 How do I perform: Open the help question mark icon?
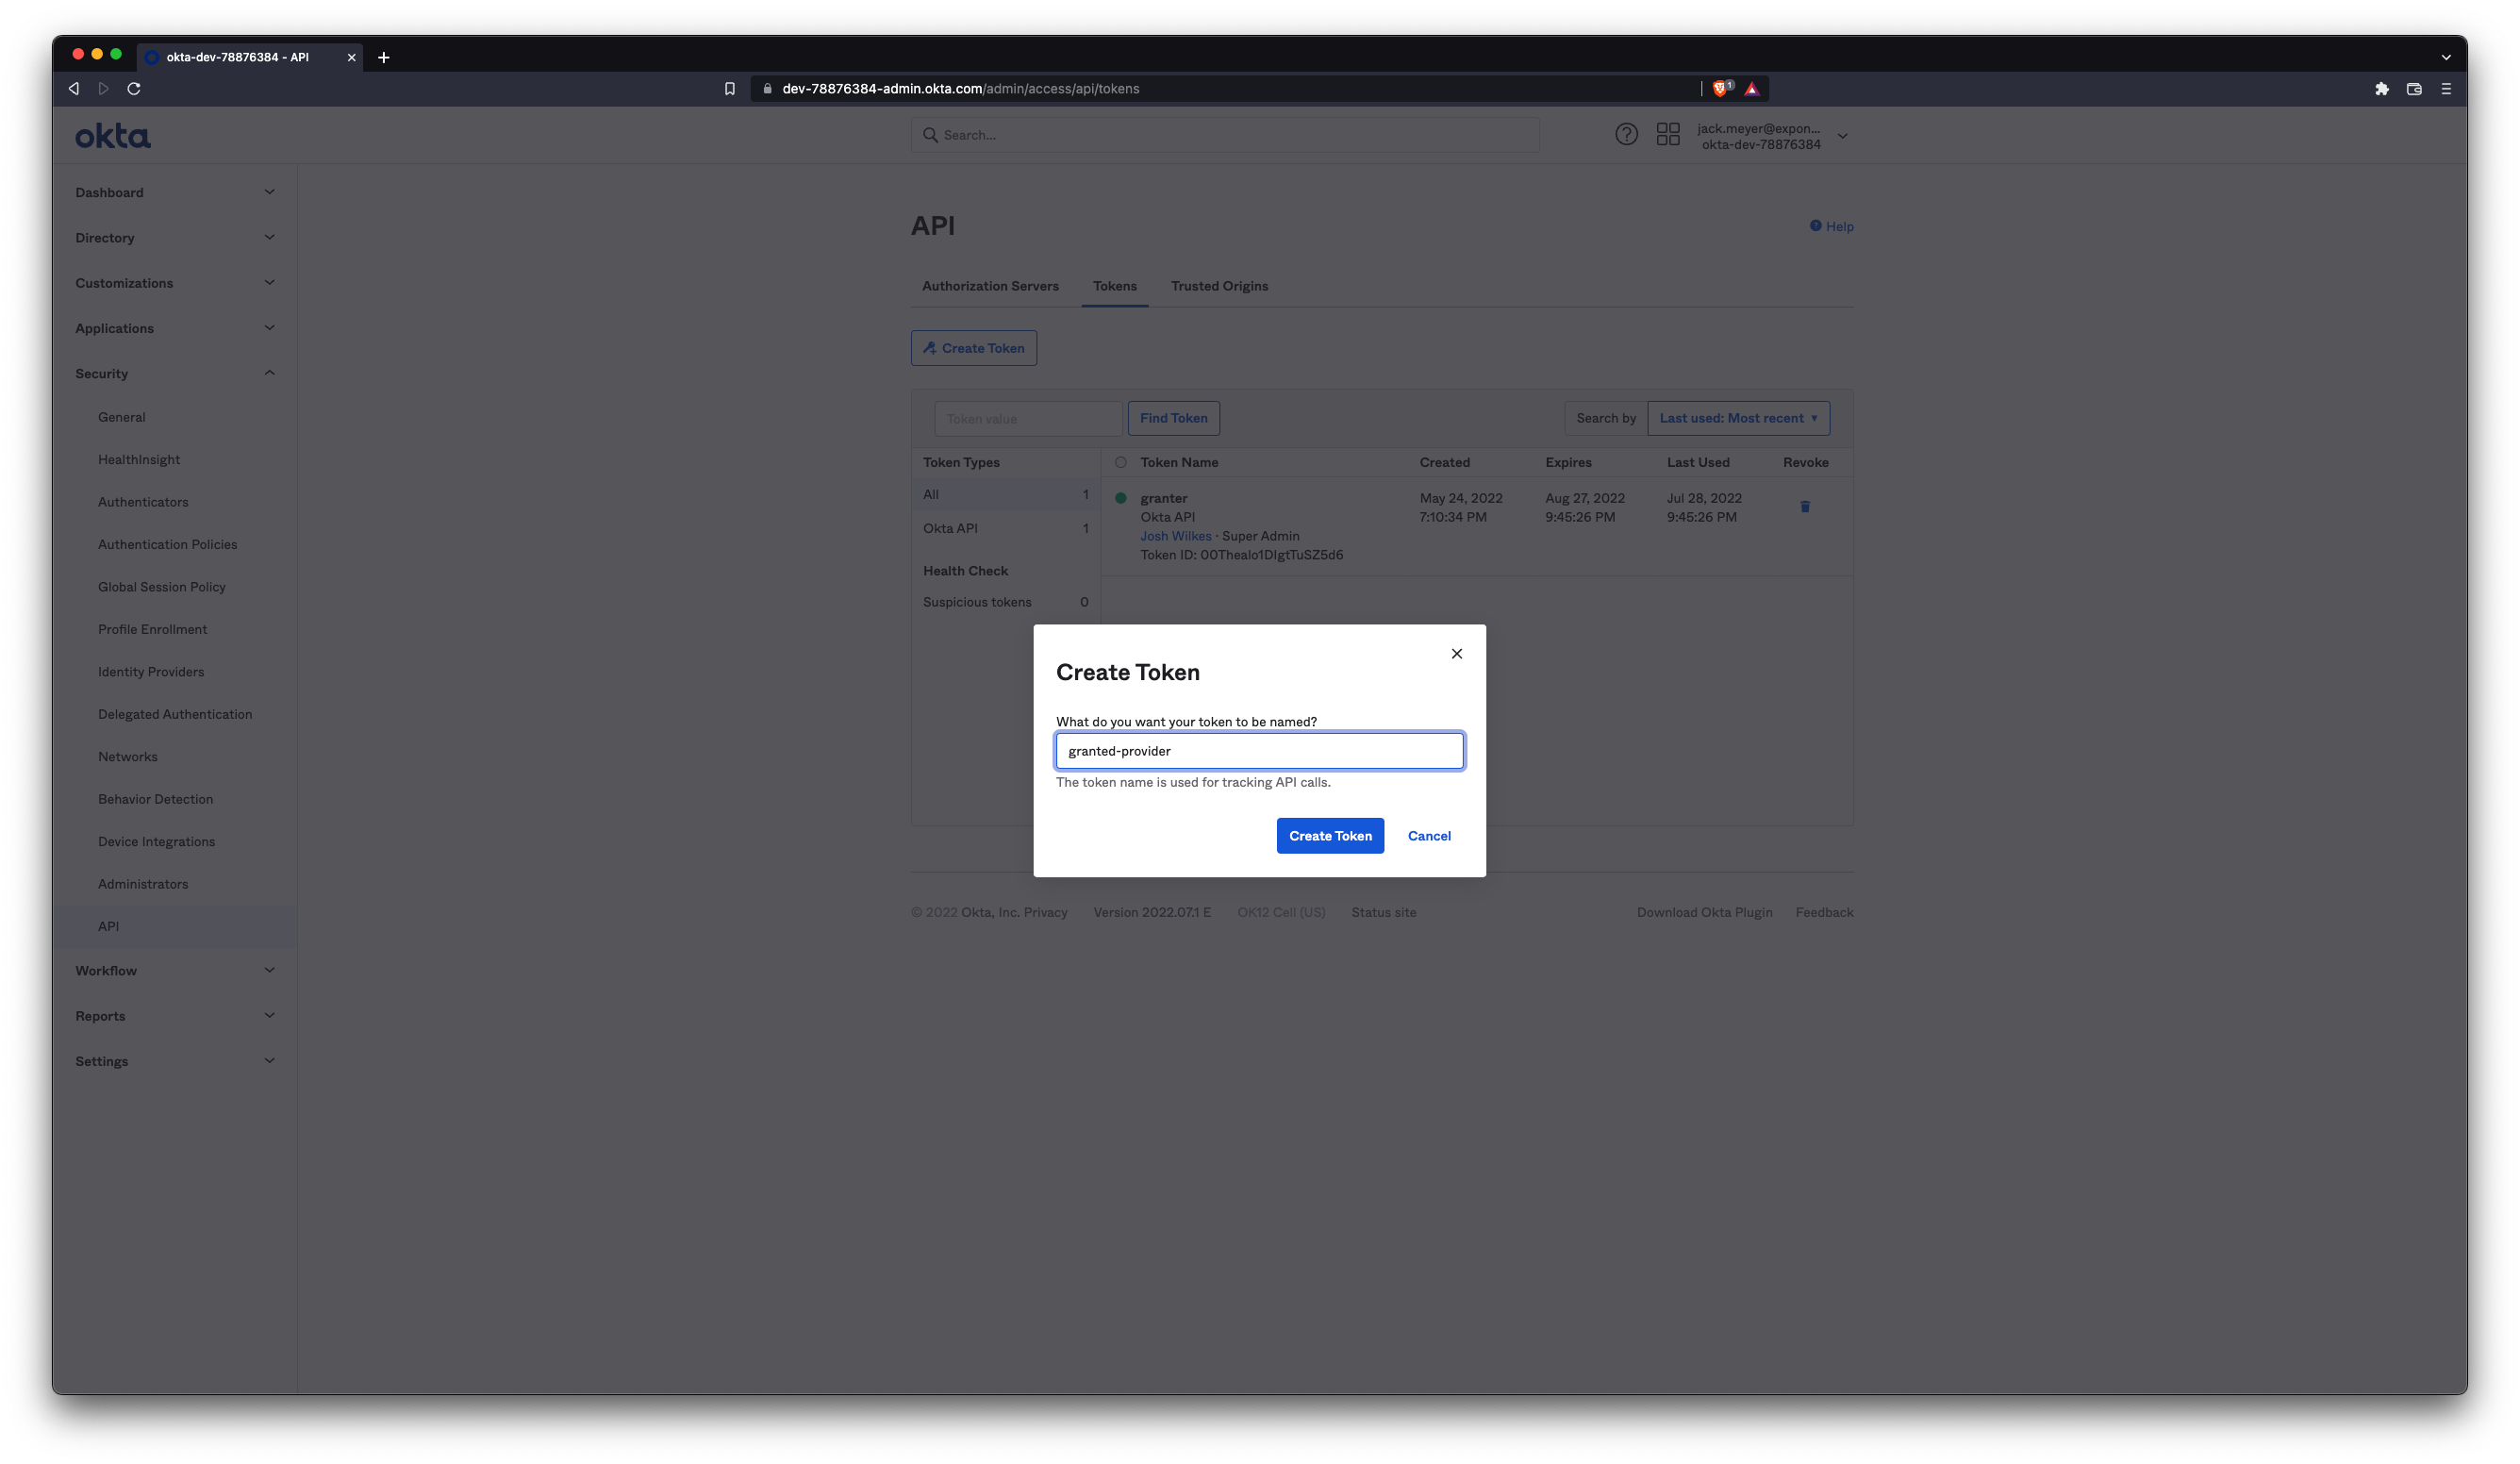point(1626,134)
